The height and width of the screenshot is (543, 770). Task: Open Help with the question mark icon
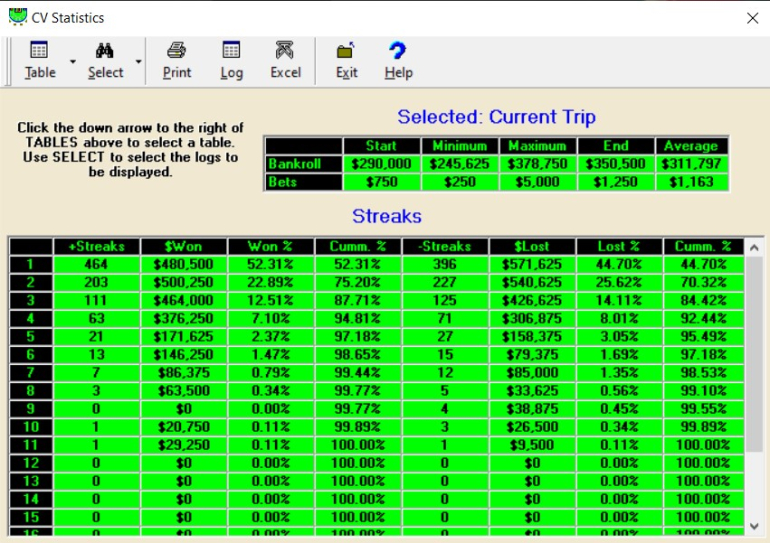(x=398, y=51)
